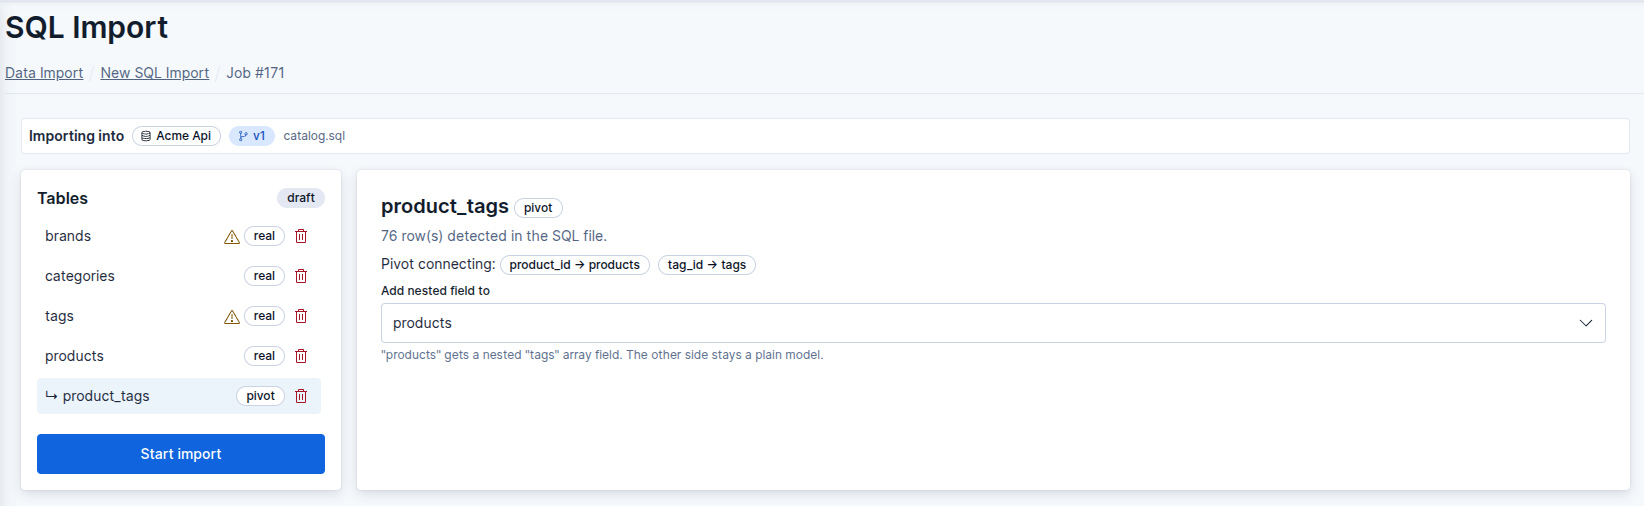1644x506 pixels.
Task: Click the Tables panel heading
Action: [63, 198]
